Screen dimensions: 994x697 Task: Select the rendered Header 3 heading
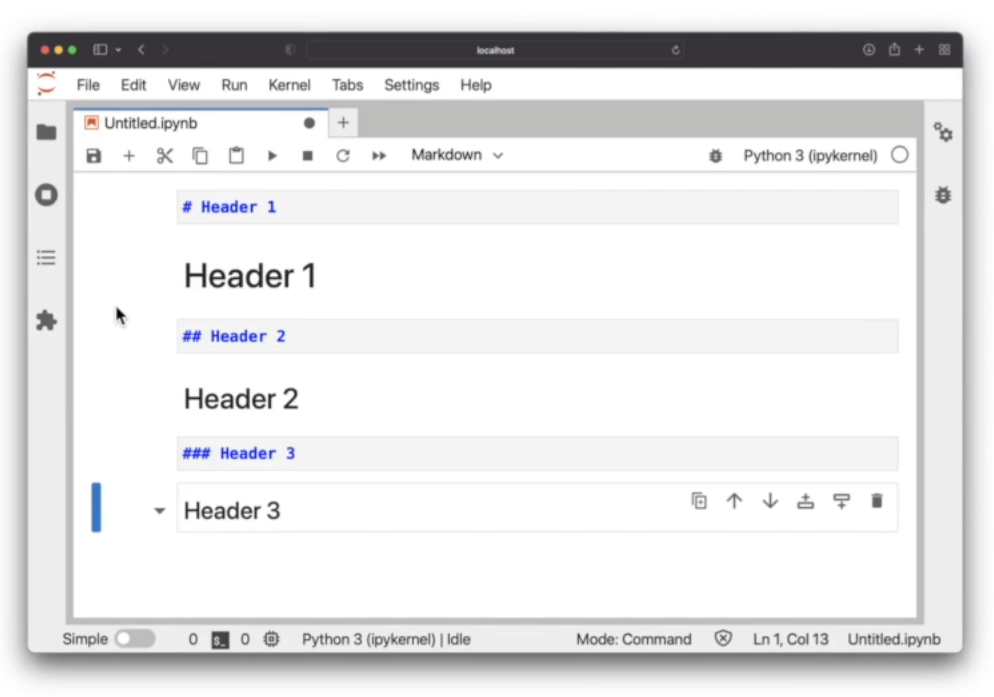tap(232, 511)
